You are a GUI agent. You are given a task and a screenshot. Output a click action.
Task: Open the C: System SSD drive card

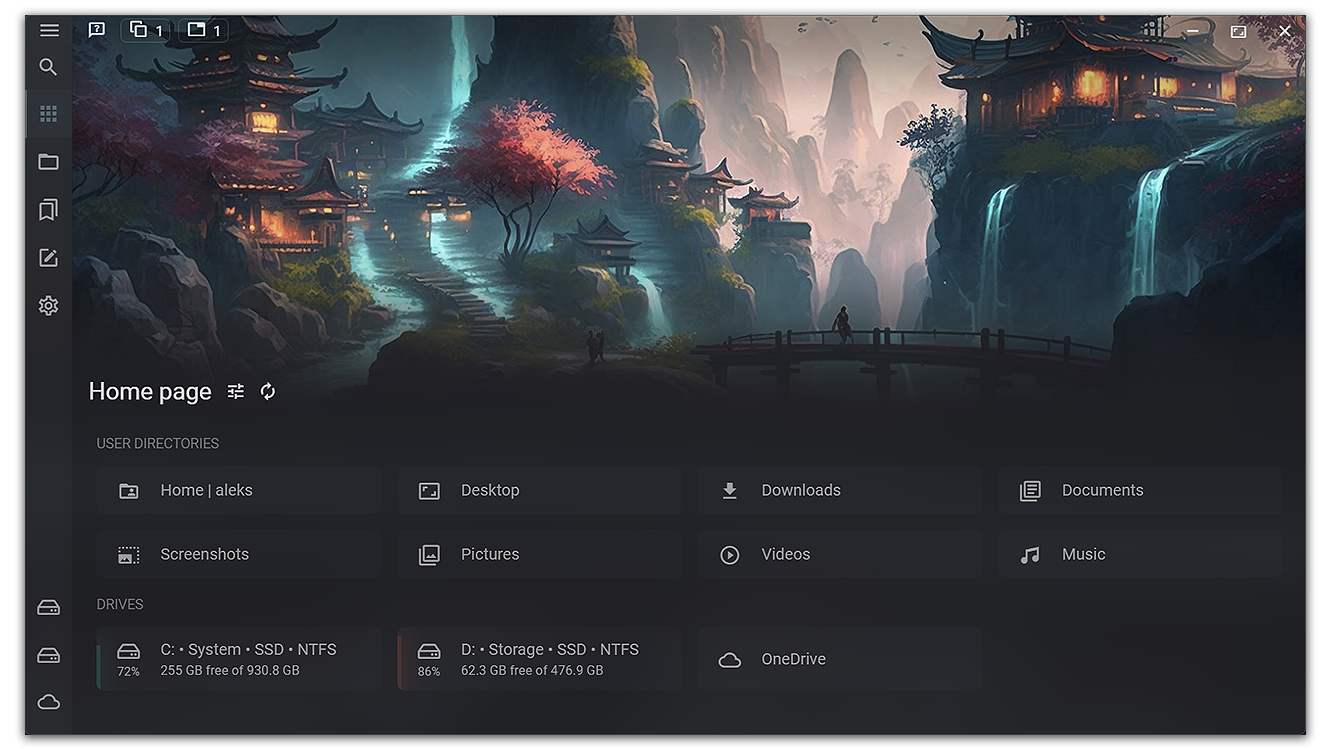pos(238,659)
